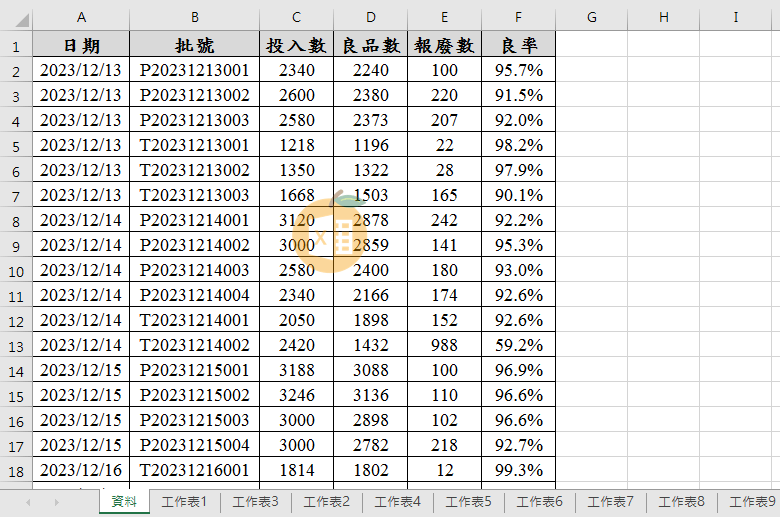The height and width of the screenshot is (517, 780).
Task: Select column A by its header
Action: 81,18
